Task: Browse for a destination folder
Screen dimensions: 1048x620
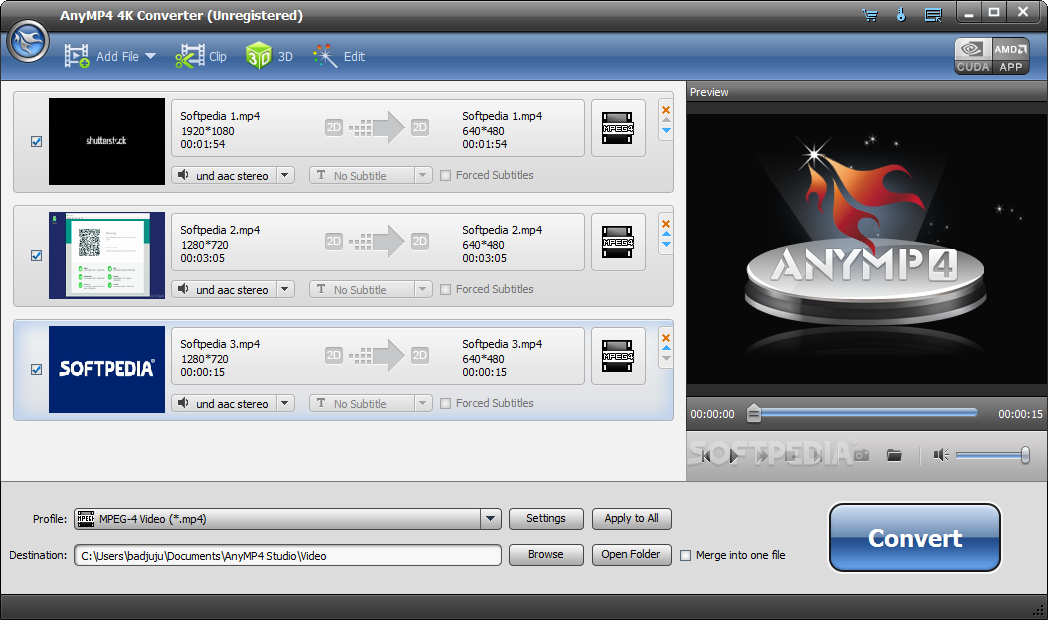Action: click(546, 555)
